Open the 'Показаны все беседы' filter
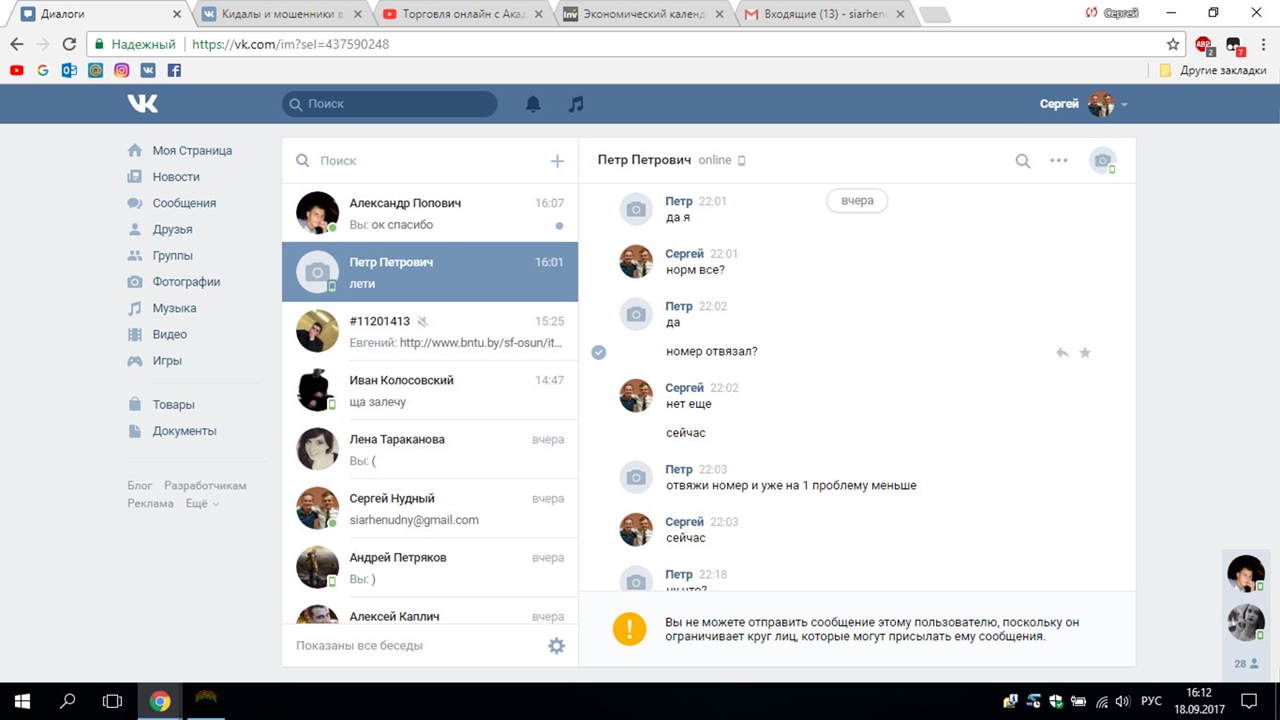1280x720 pixels. point(359,646)
